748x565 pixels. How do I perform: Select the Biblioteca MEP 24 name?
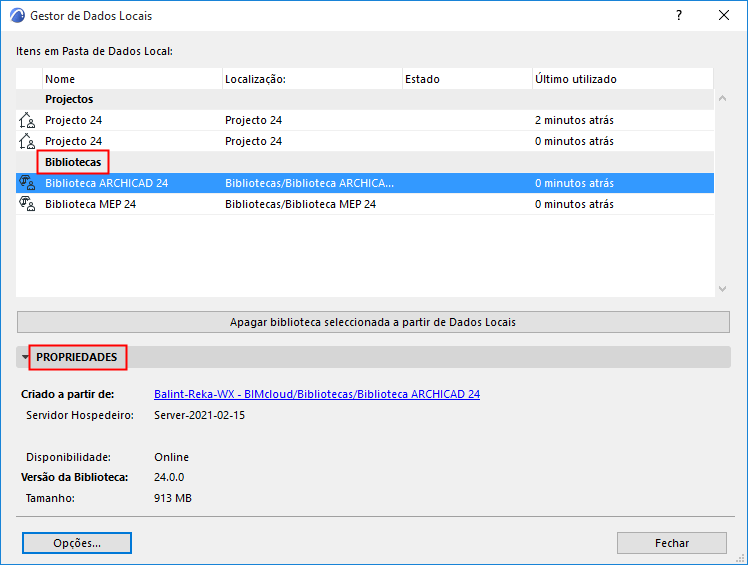click(91, 204)
